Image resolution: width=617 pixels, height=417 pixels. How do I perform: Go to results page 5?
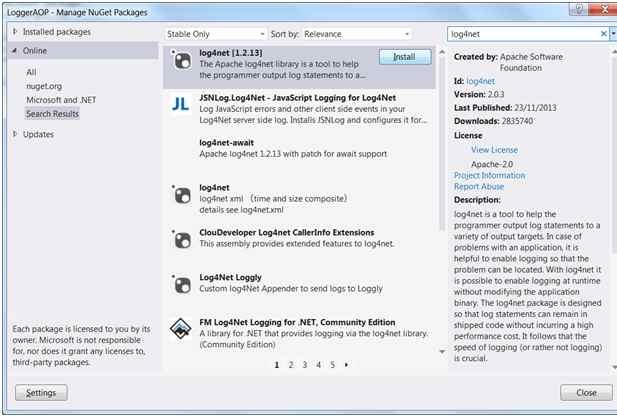(333, 365)
